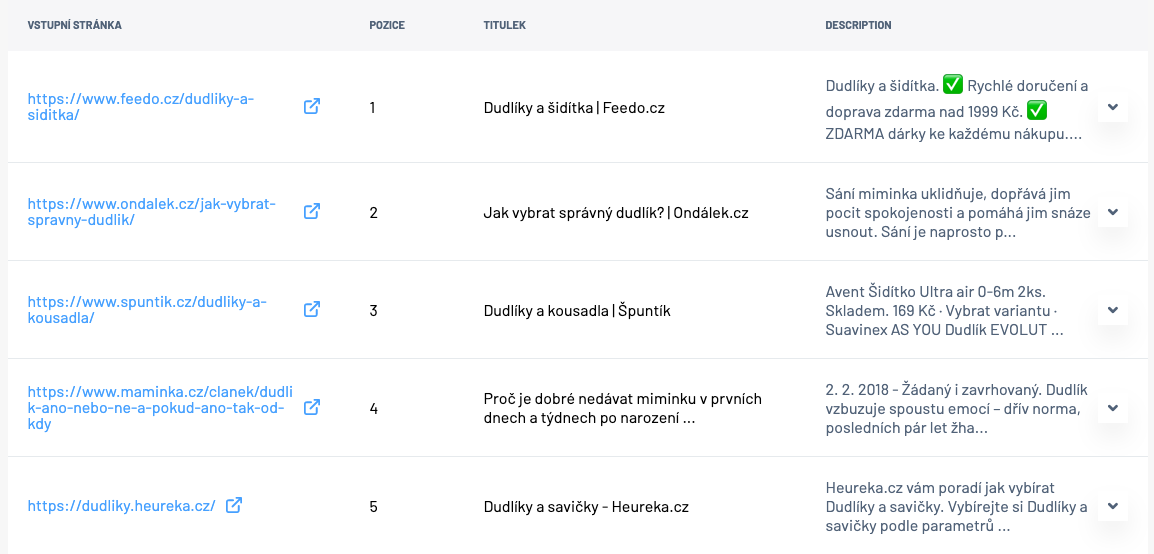The height and width of the screenshot is (554, 1154).
Task: Expand the Ondálek.cz row details chevron
Action: point(1113,212)
